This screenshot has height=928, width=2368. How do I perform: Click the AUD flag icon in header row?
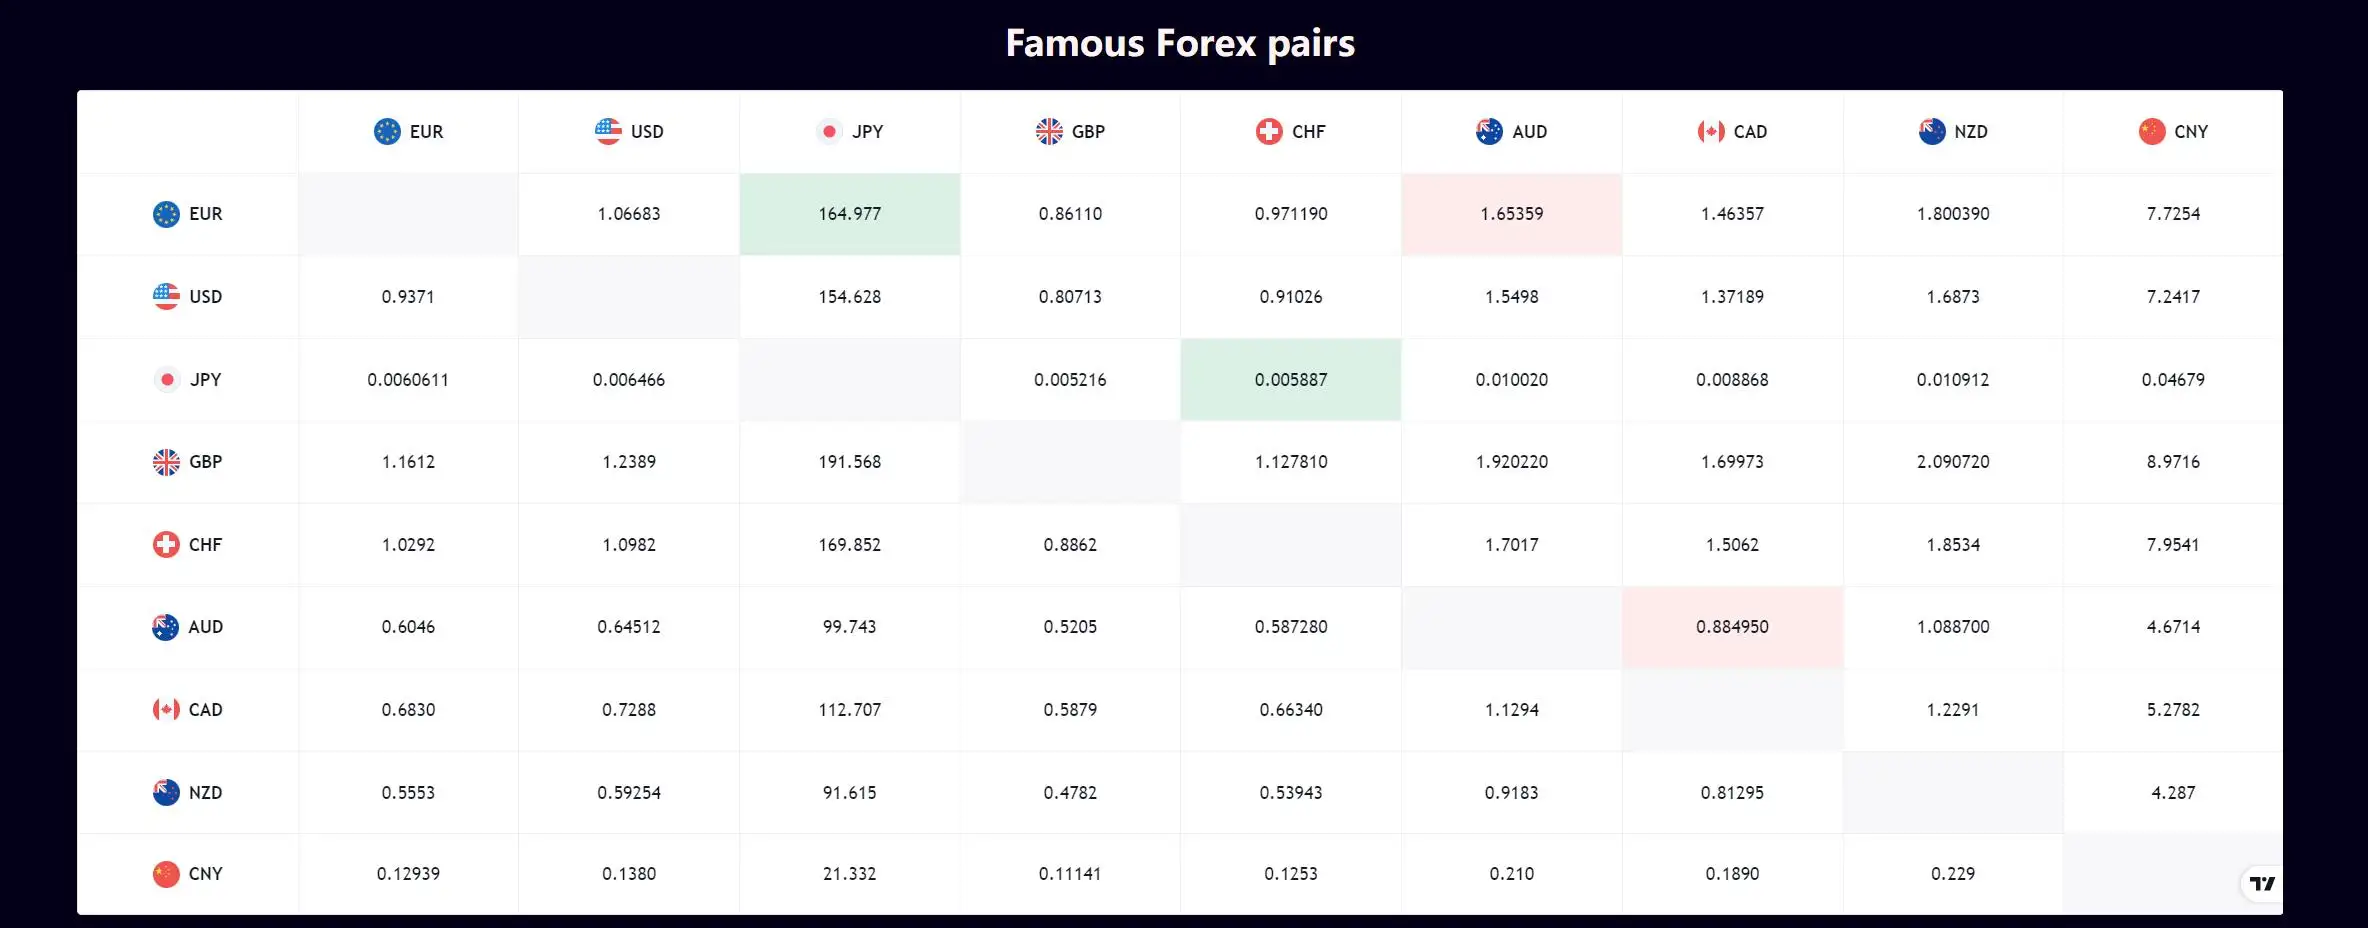pos(1489,131)
